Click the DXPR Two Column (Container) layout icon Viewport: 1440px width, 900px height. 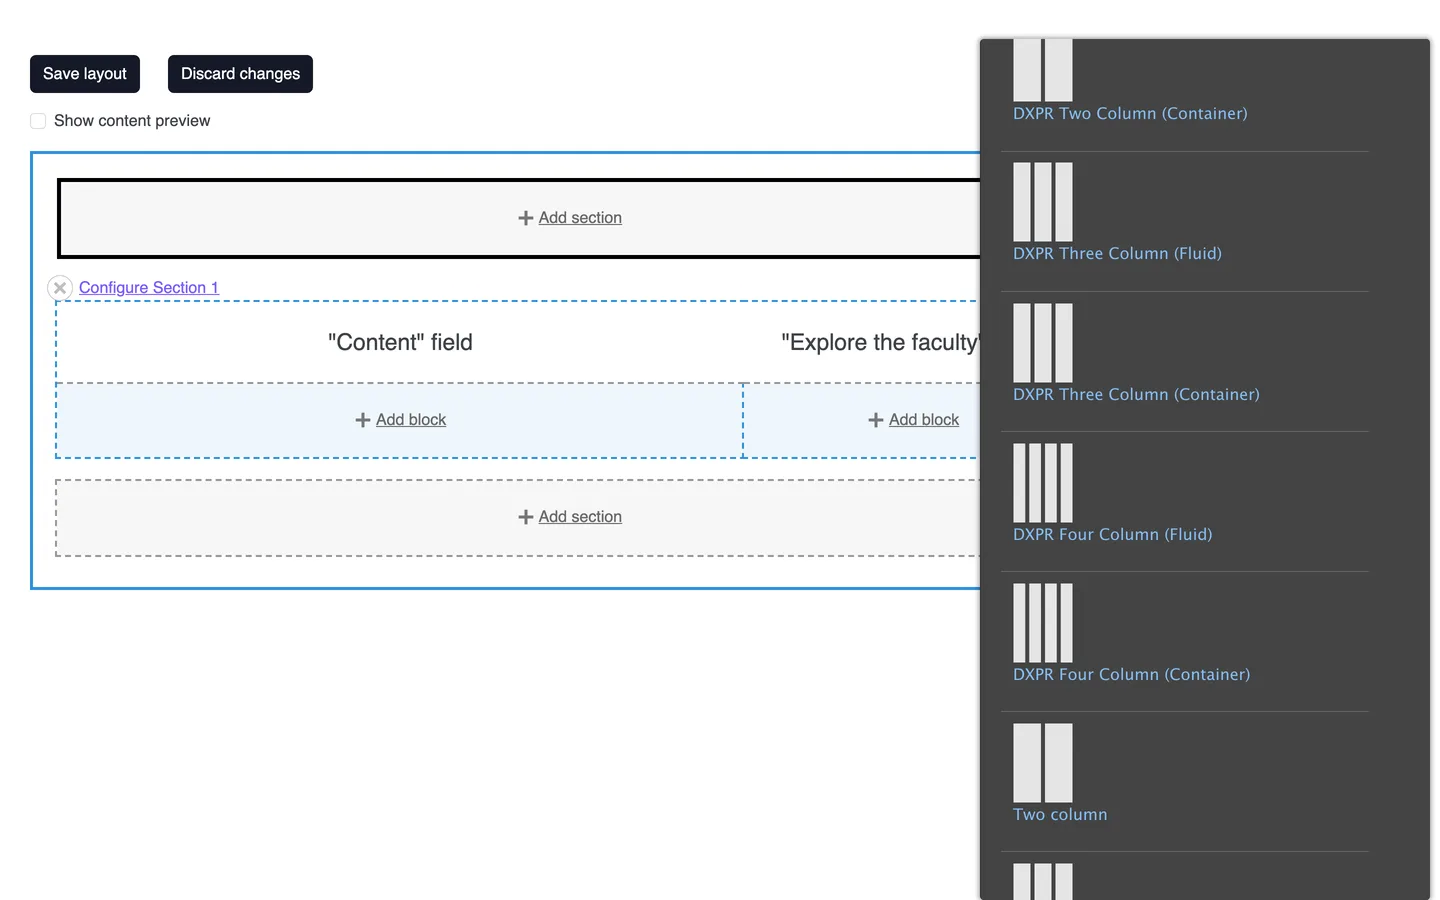point(1043,70)
